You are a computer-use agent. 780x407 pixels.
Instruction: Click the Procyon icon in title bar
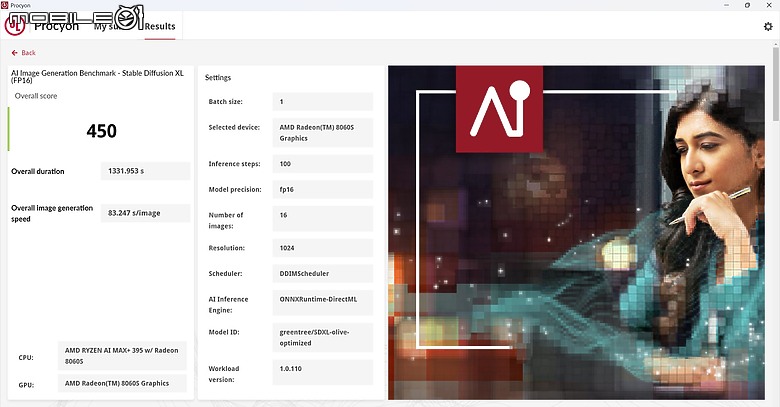4,5
